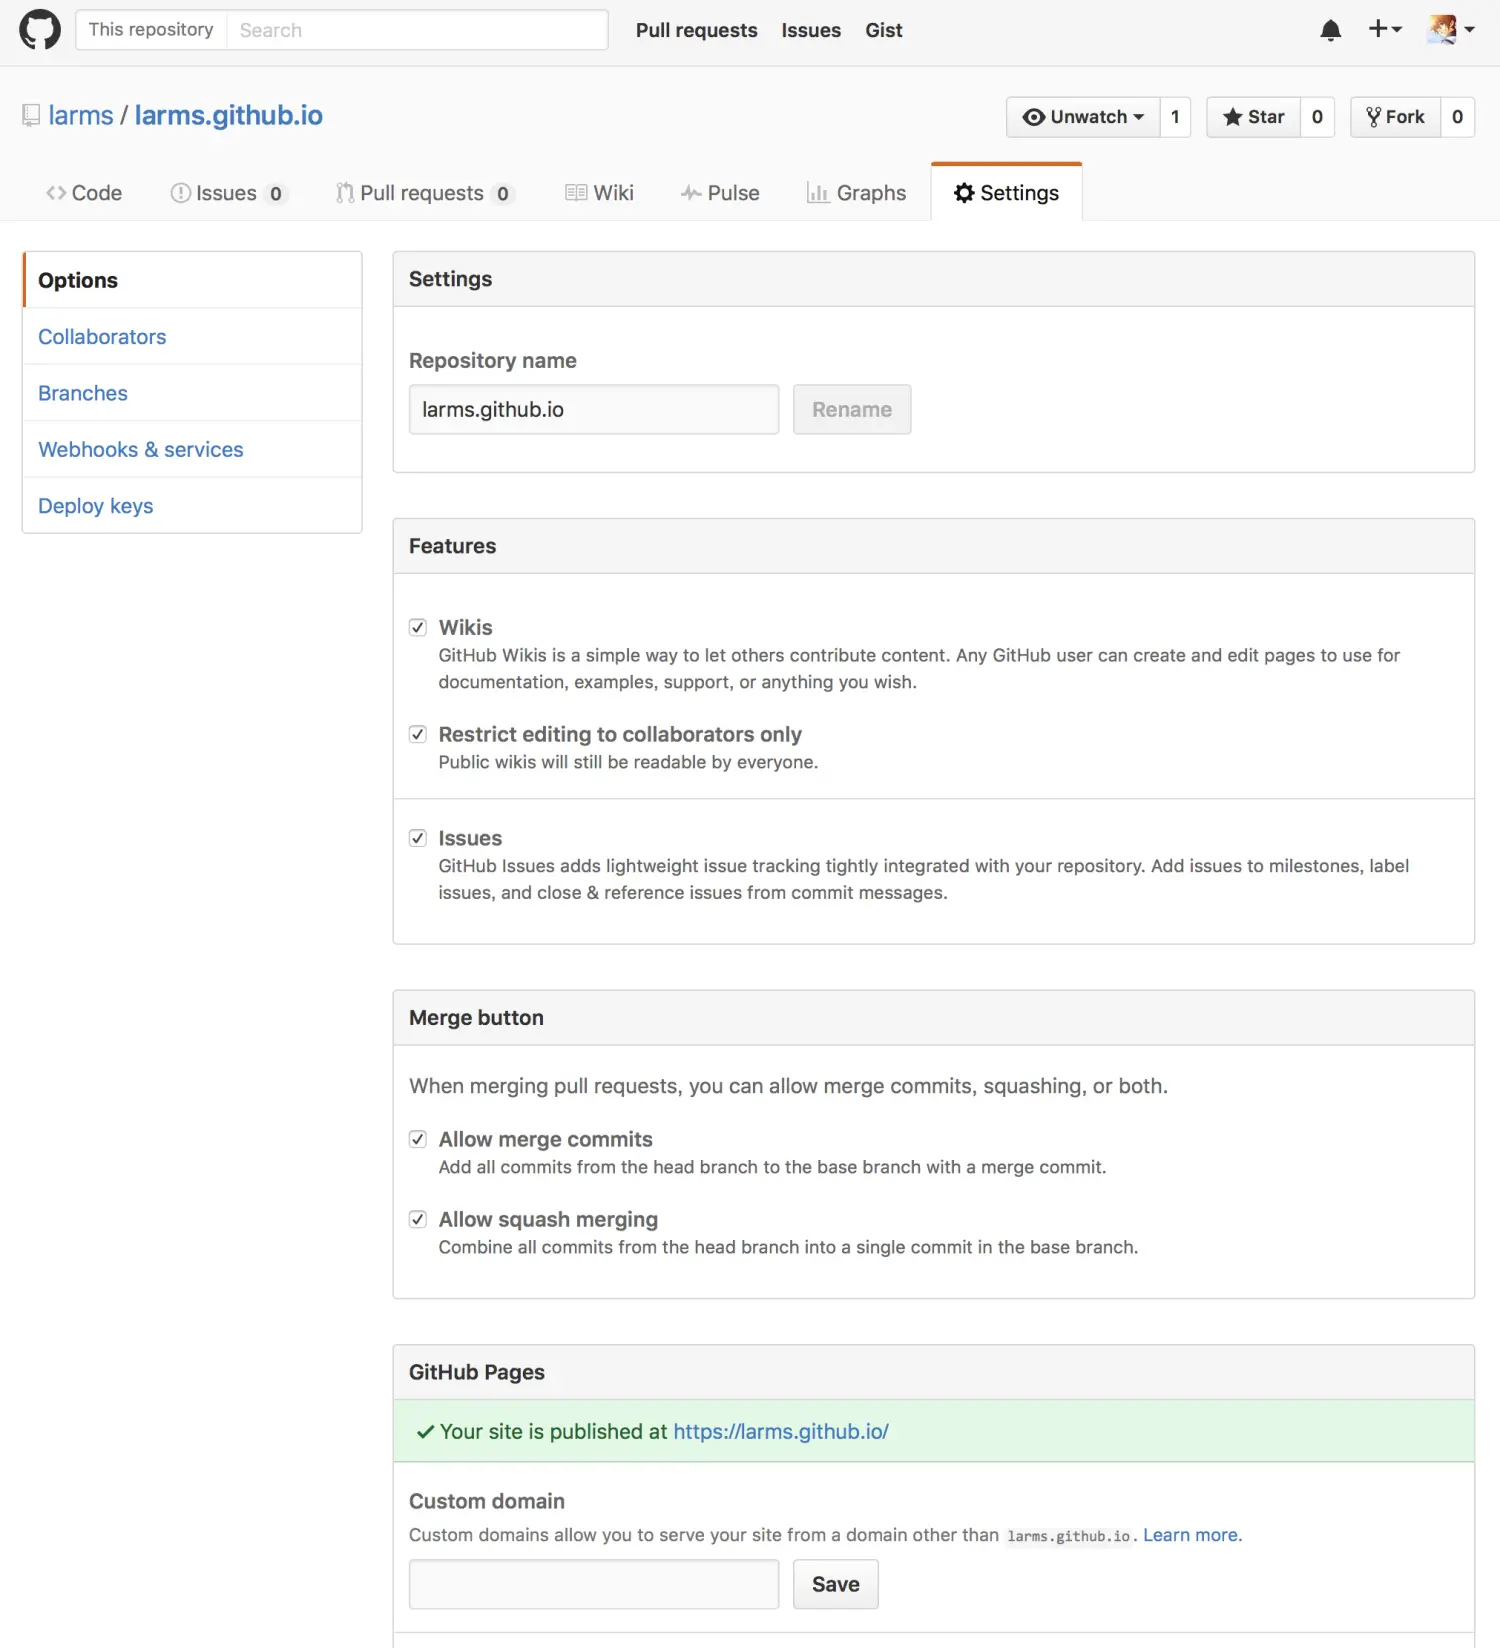Click the bar chart icon on Graphs tab
Screen dimensions: 1500x1648
818,193
